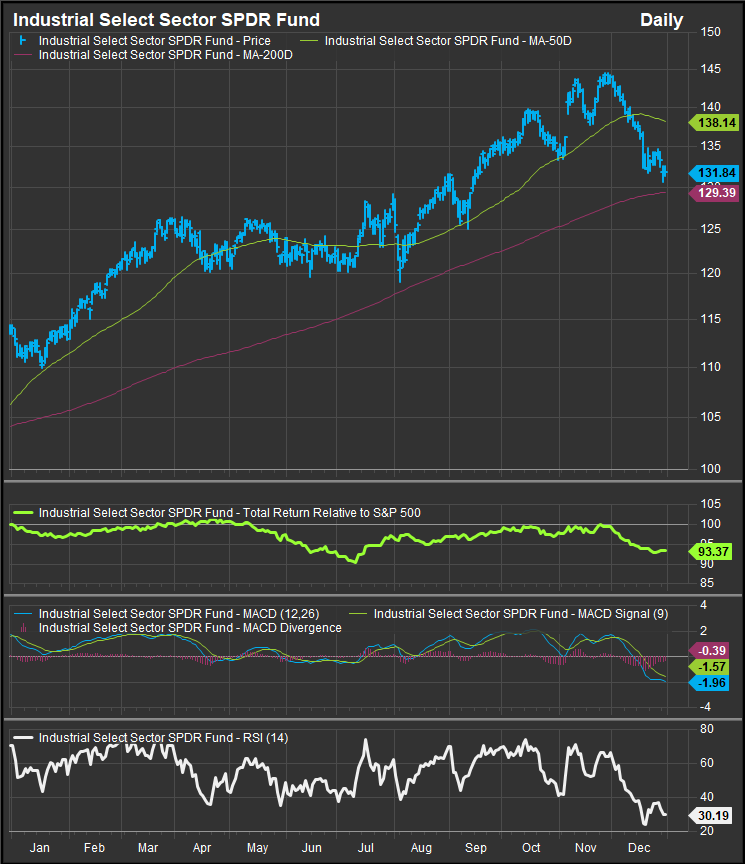Click the Price legend marker icon
The width and height of the screenshot is (745, 864).
pos(23,41)
